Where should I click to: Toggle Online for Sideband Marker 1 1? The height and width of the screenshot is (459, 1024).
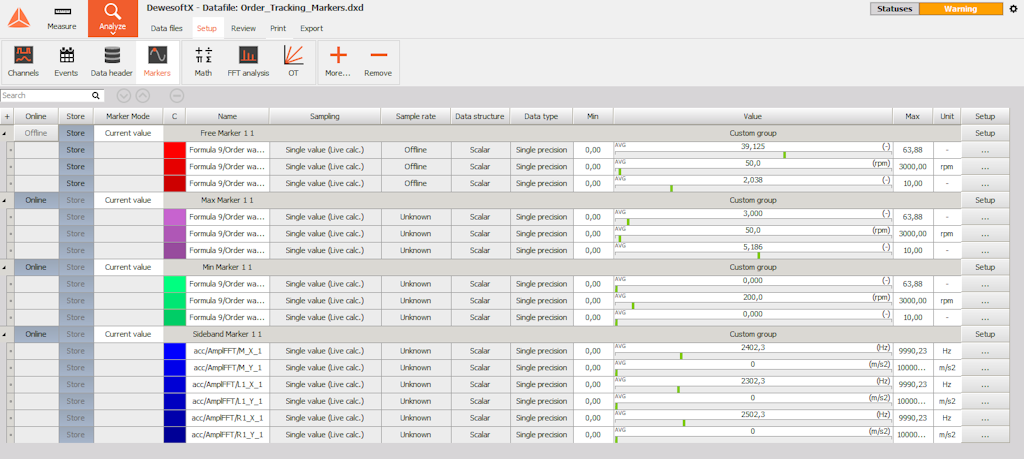click(x=36, y=334)
